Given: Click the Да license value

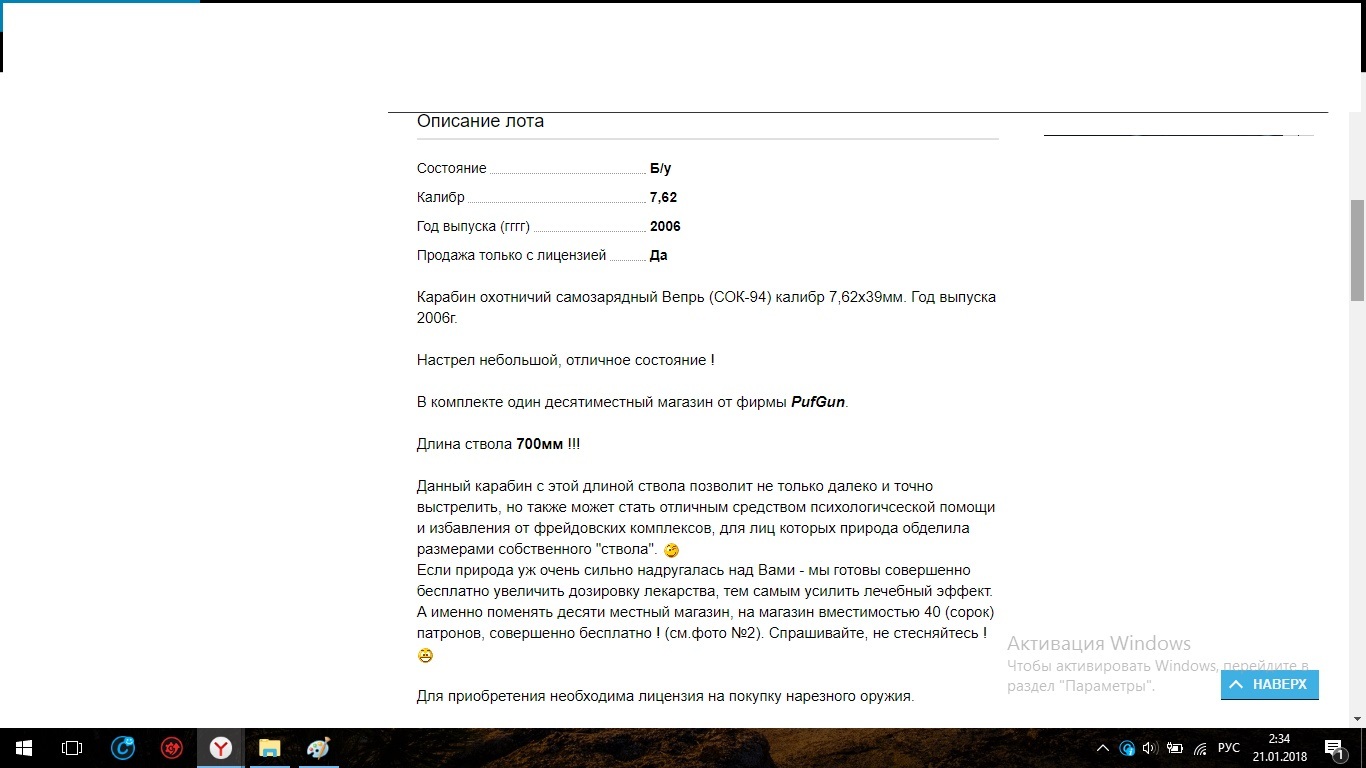Looking at the screenshot, I should (658, 256).
